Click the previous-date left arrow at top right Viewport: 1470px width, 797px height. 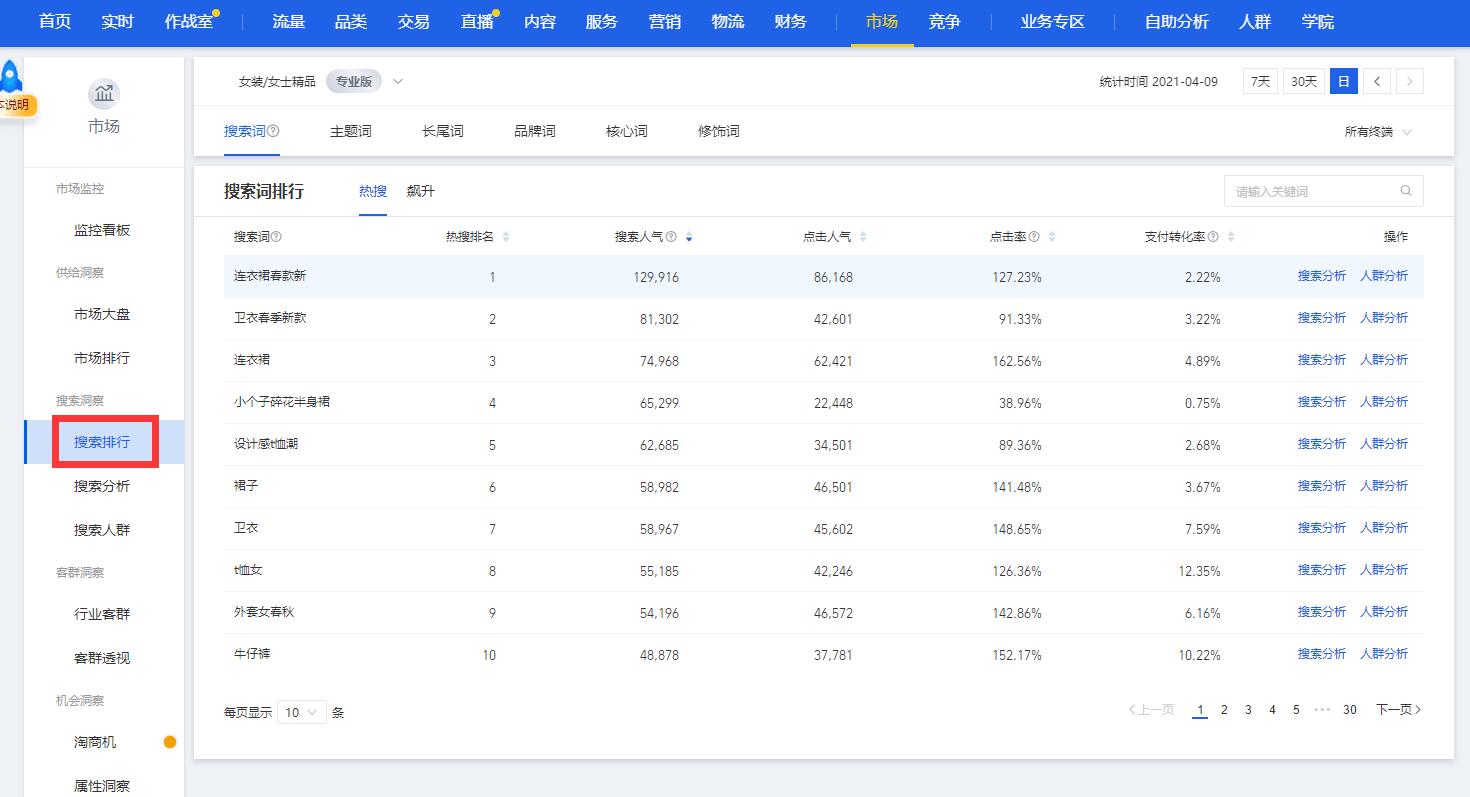coord(1377,81)
